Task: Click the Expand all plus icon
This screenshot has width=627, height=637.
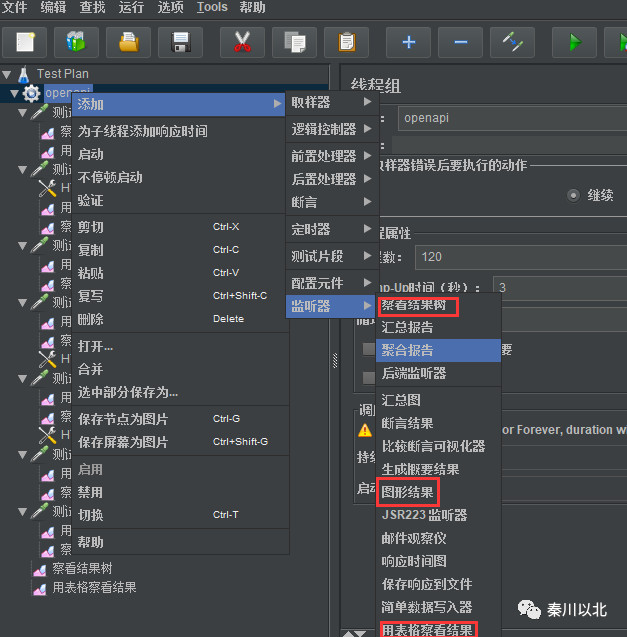Action: click(408, 42)
